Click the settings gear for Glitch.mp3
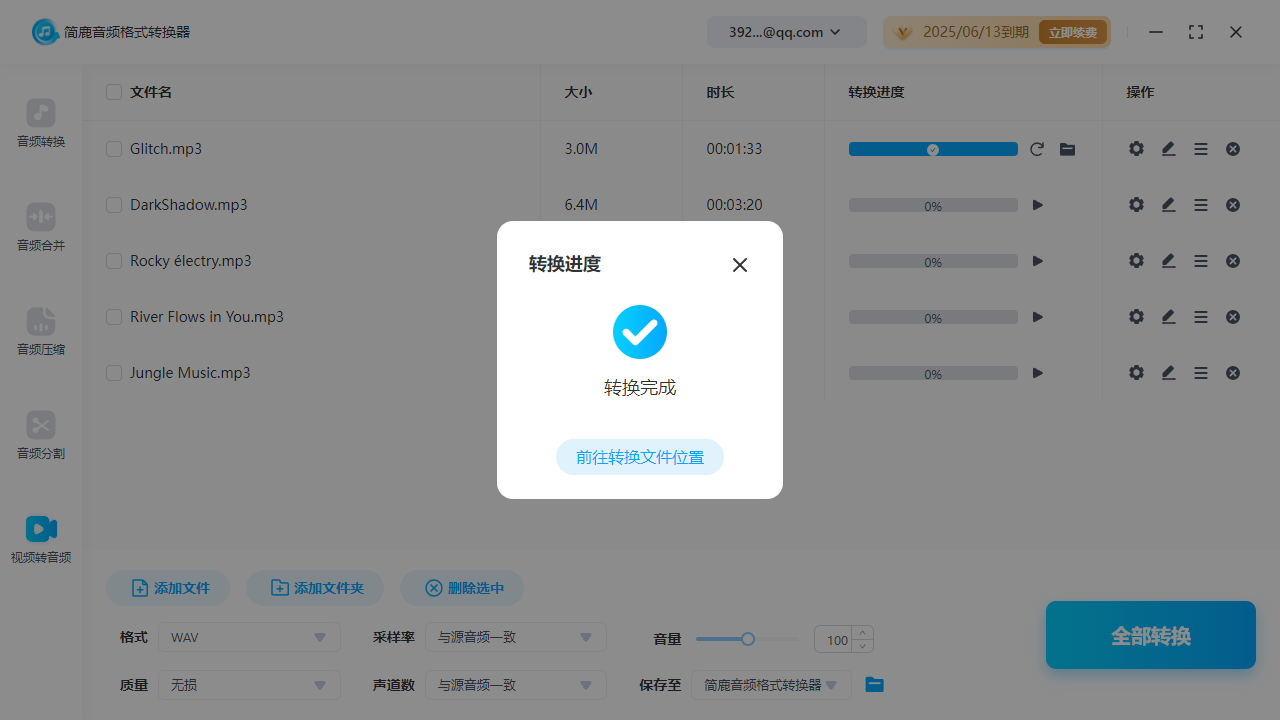 click(x=1136, y=149)
